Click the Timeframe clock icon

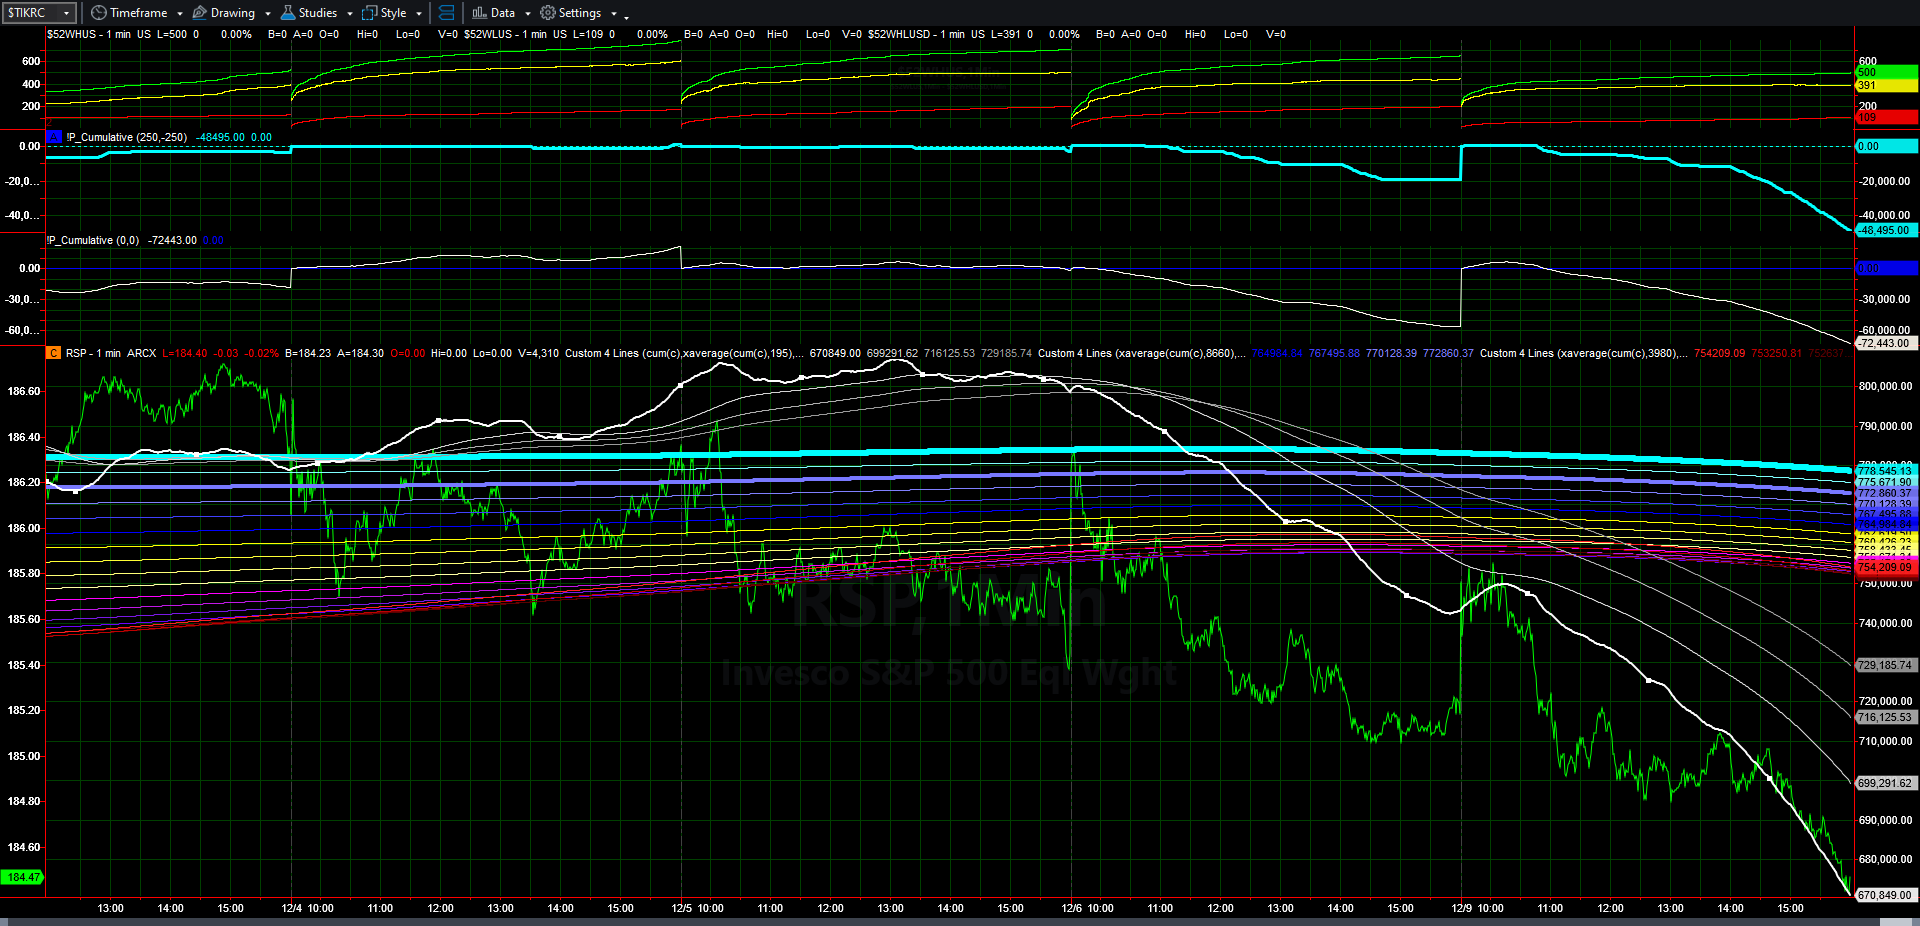[98, 13]
